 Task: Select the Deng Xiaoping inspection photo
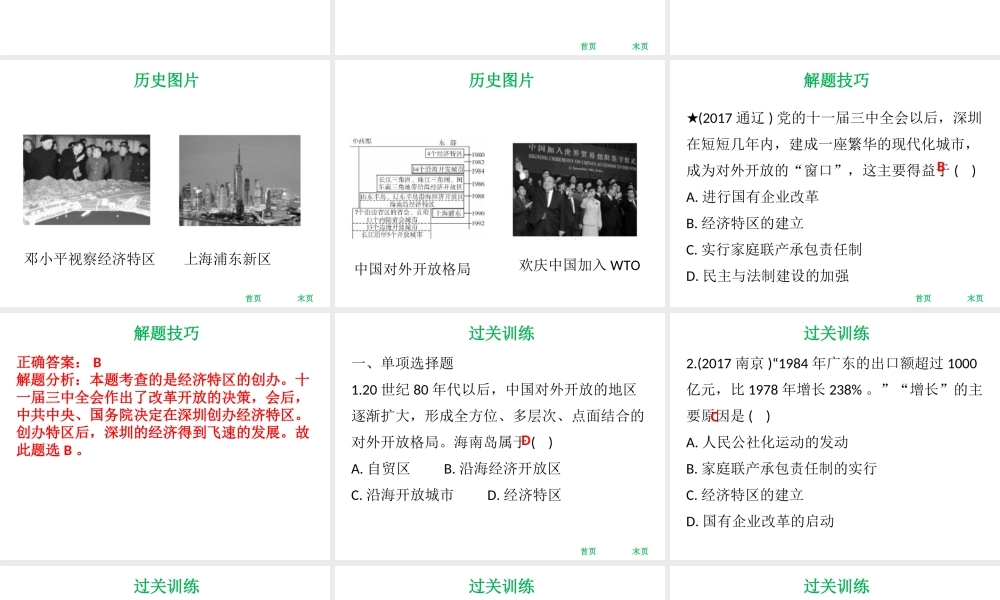[87, 180]
